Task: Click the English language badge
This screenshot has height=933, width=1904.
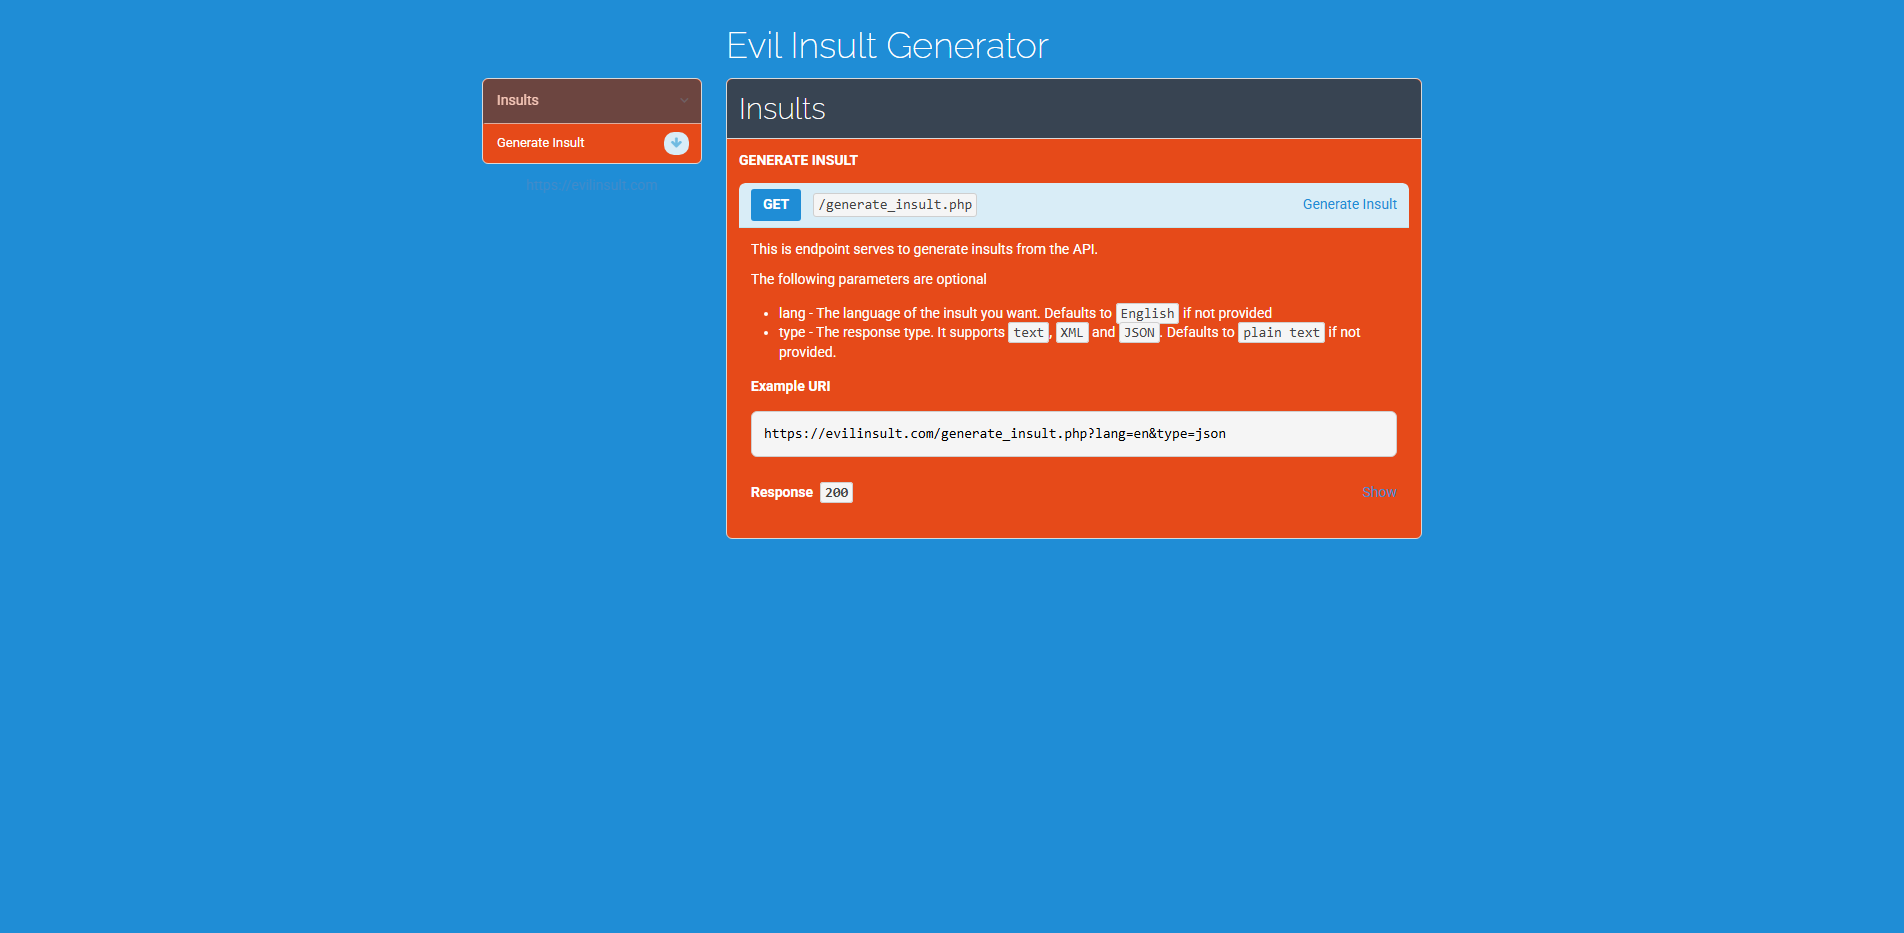Action: [1147, 313]
